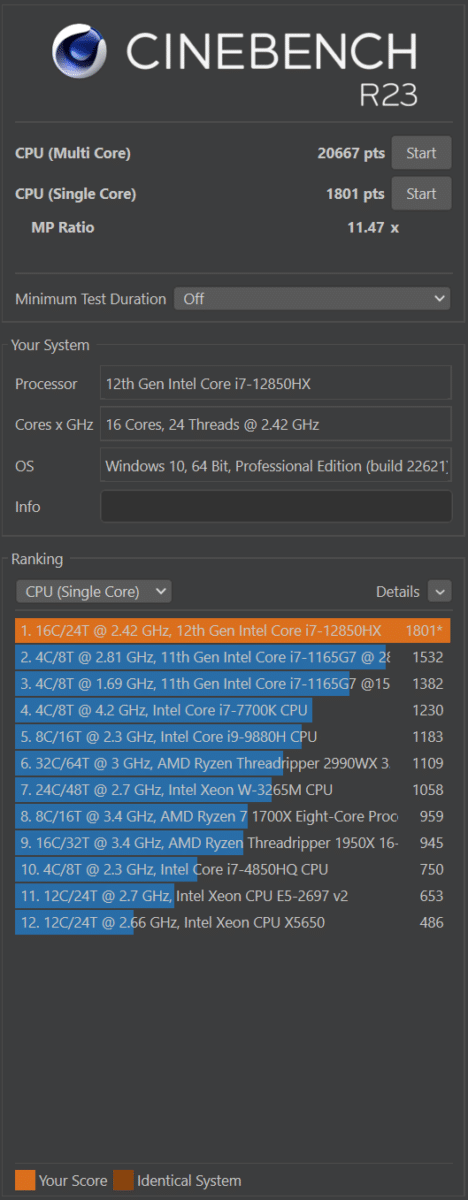
Task: Select ranking entry for i7-1165G7 at 2.81 GHz
Action: [x=233, y=657]
